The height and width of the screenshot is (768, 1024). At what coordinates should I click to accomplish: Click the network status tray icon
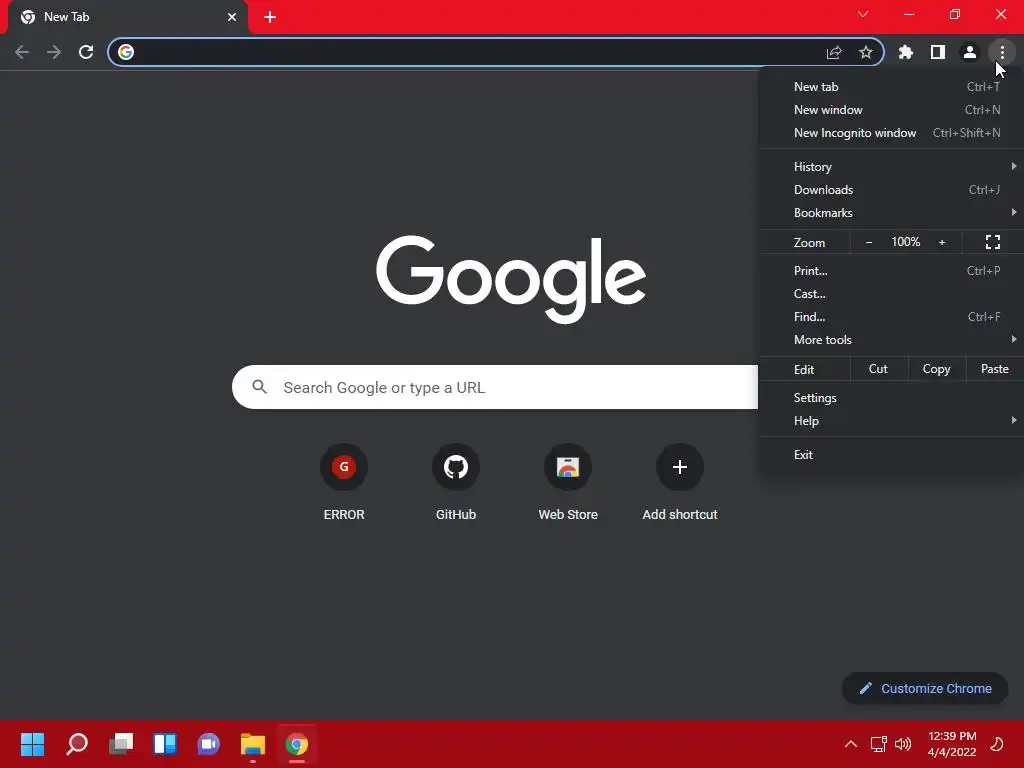pos(878,744)
